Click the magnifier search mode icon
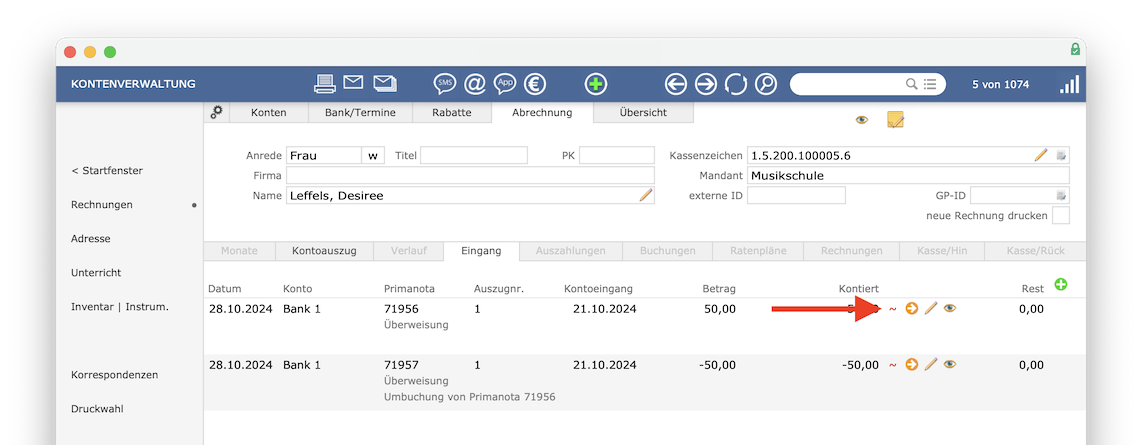 click(x=765, y=84)
